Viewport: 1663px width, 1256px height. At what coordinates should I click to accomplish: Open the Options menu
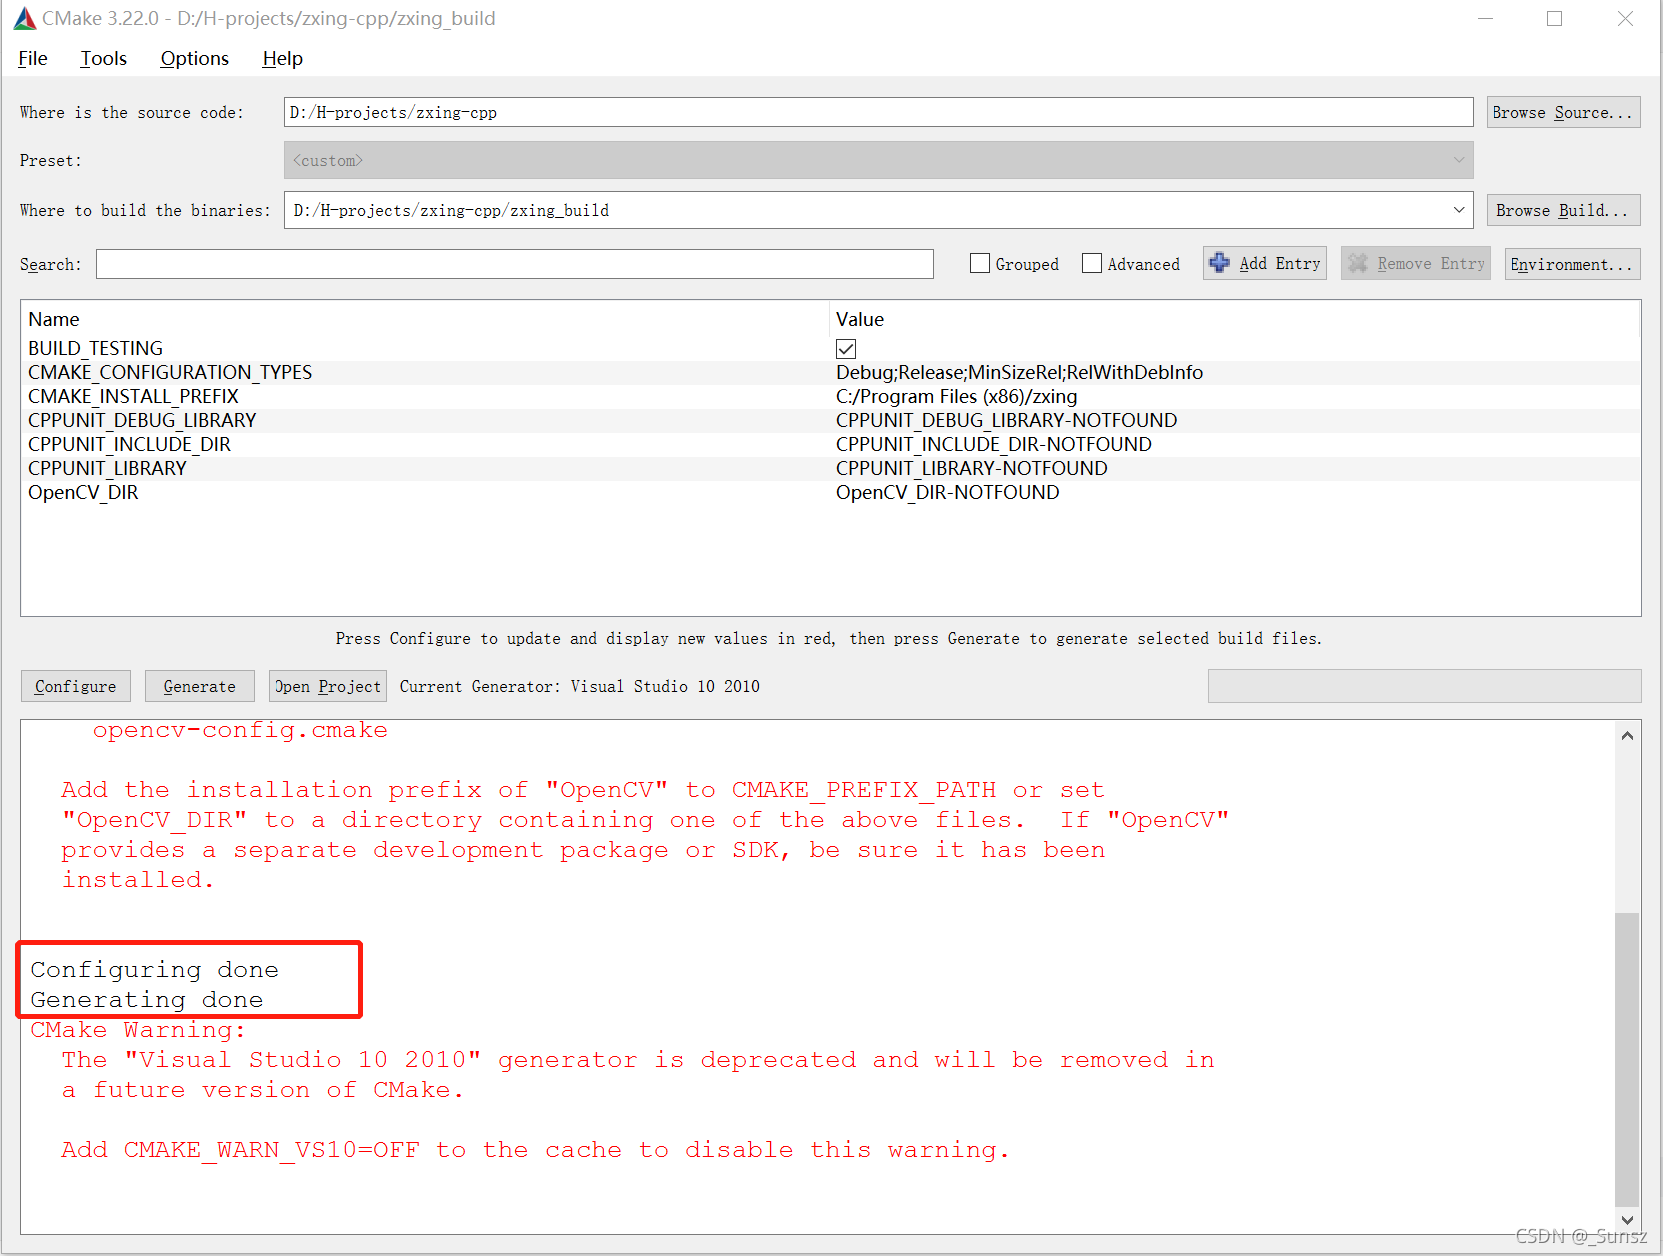click(194, 58)
